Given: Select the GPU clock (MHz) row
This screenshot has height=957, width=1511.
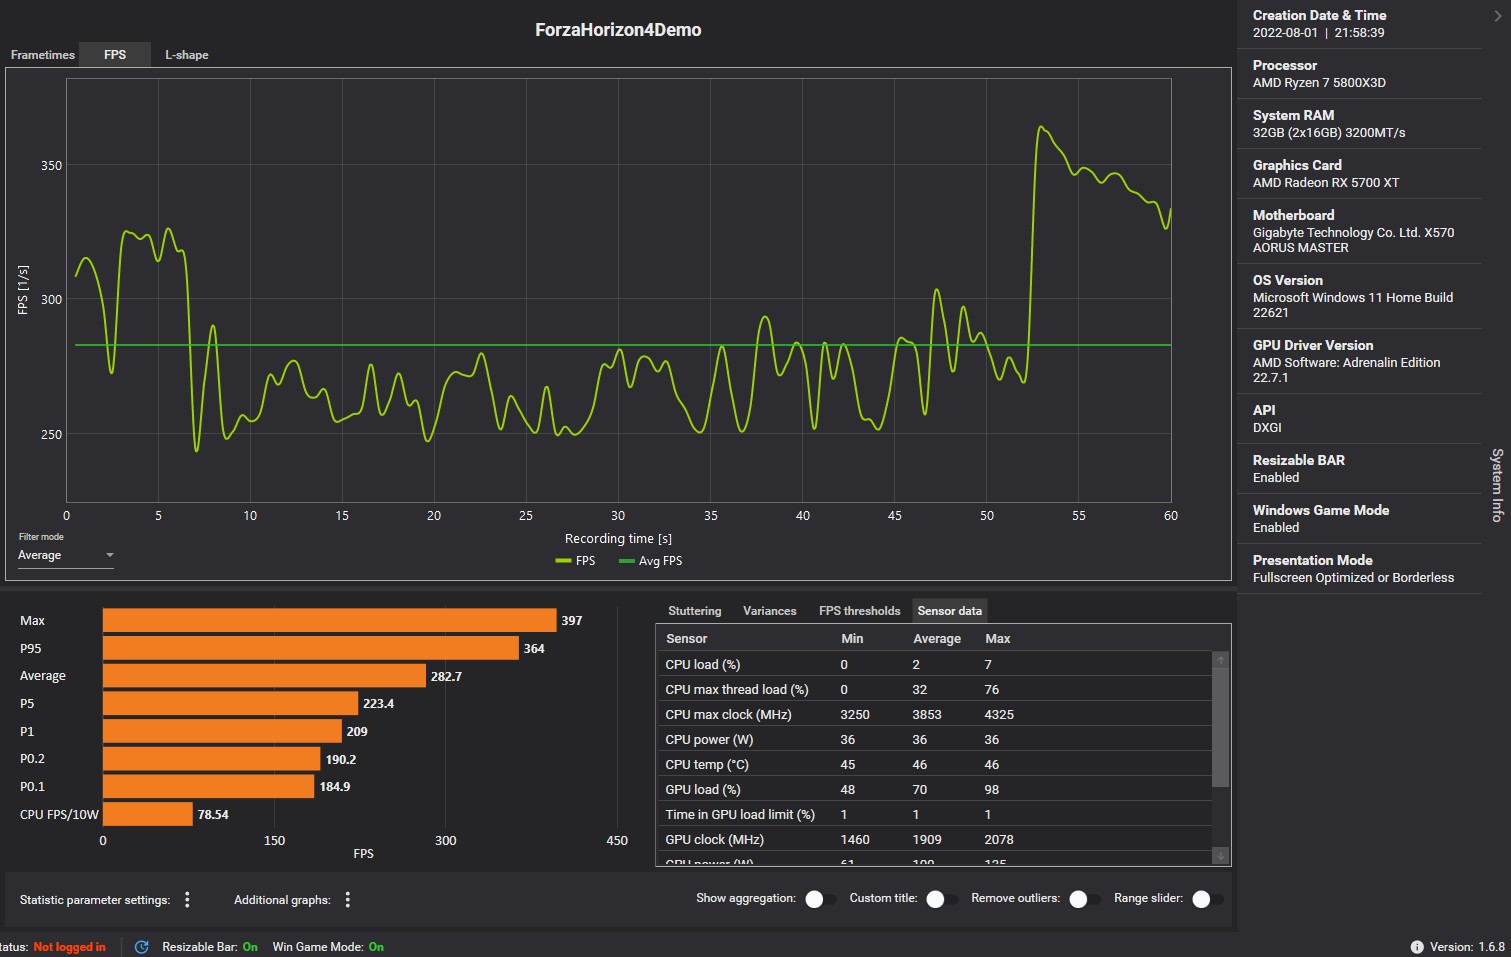Looking at the screenshot, I should tap(934, 839).
